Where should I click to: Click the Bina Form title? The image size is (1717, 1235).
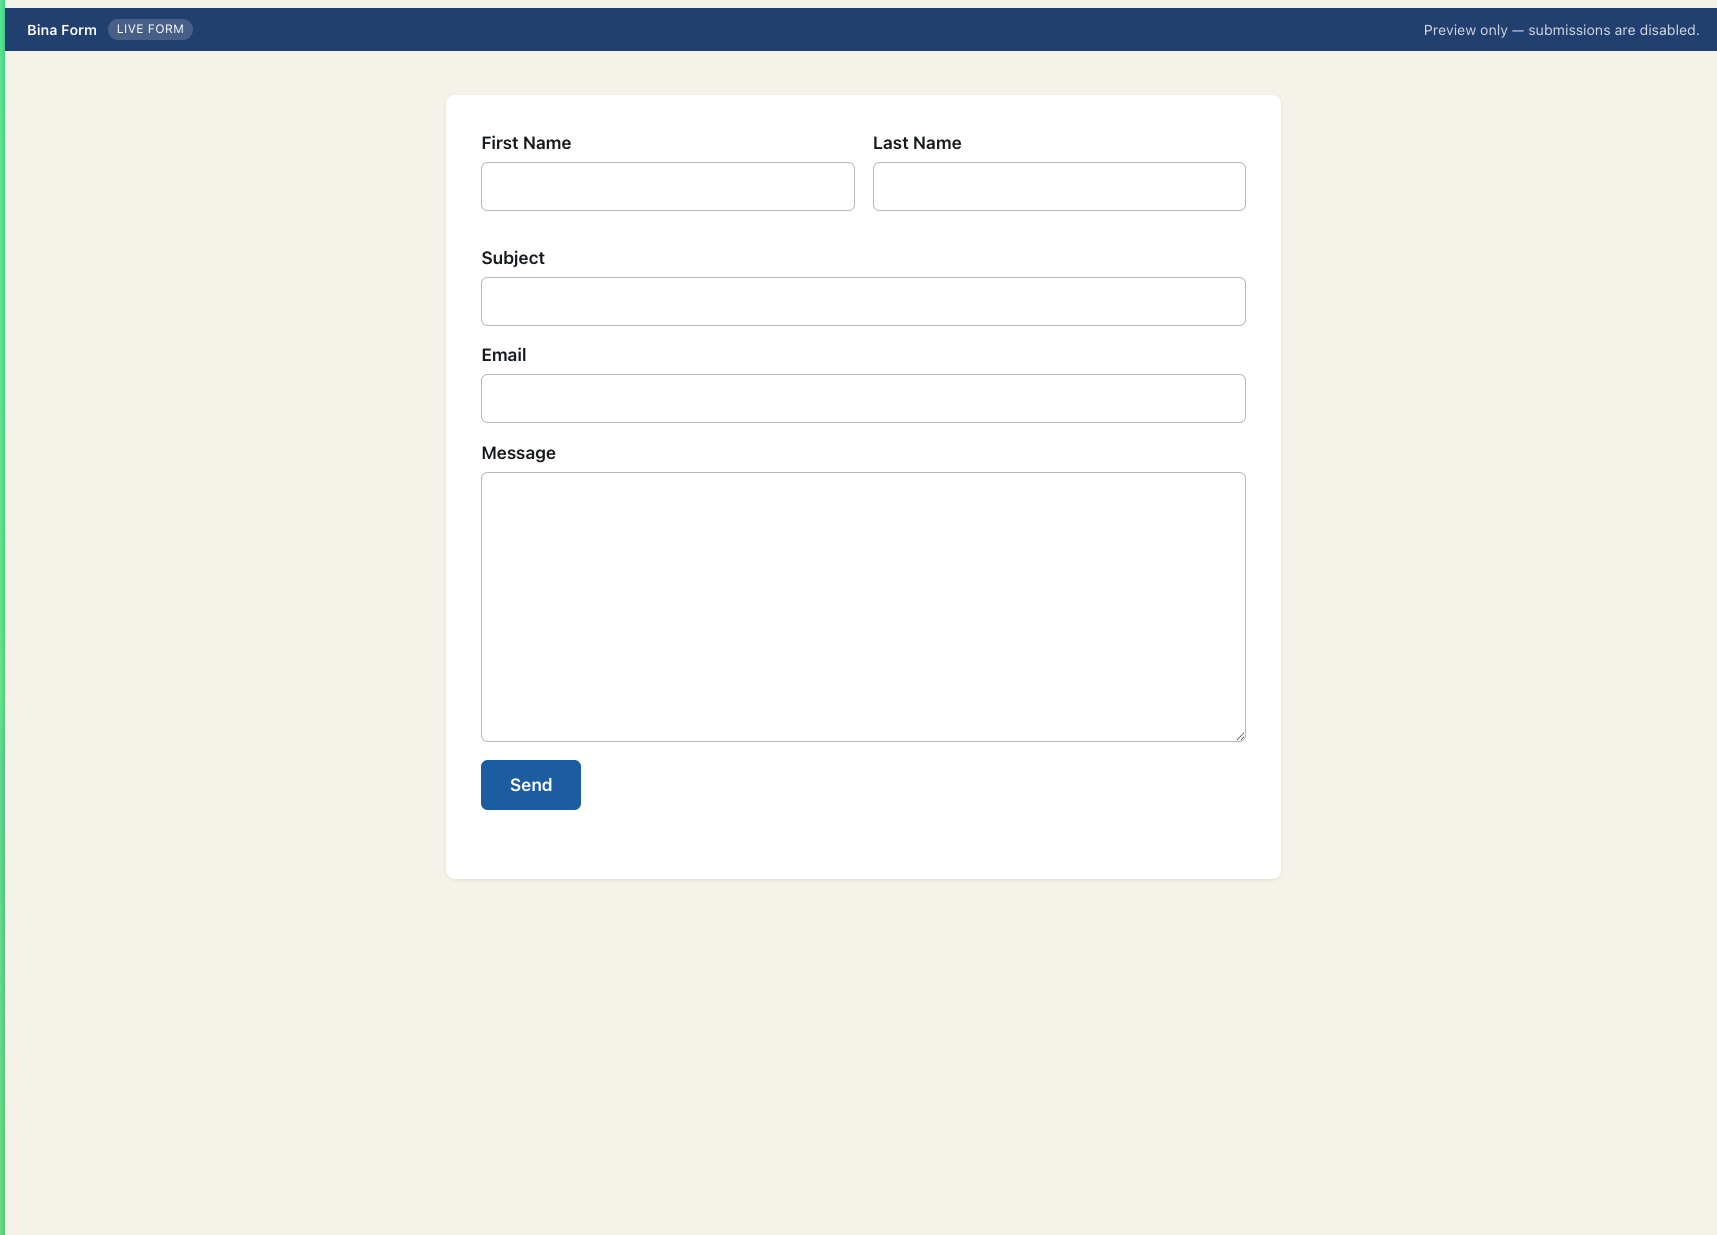(x=62, y=30)
